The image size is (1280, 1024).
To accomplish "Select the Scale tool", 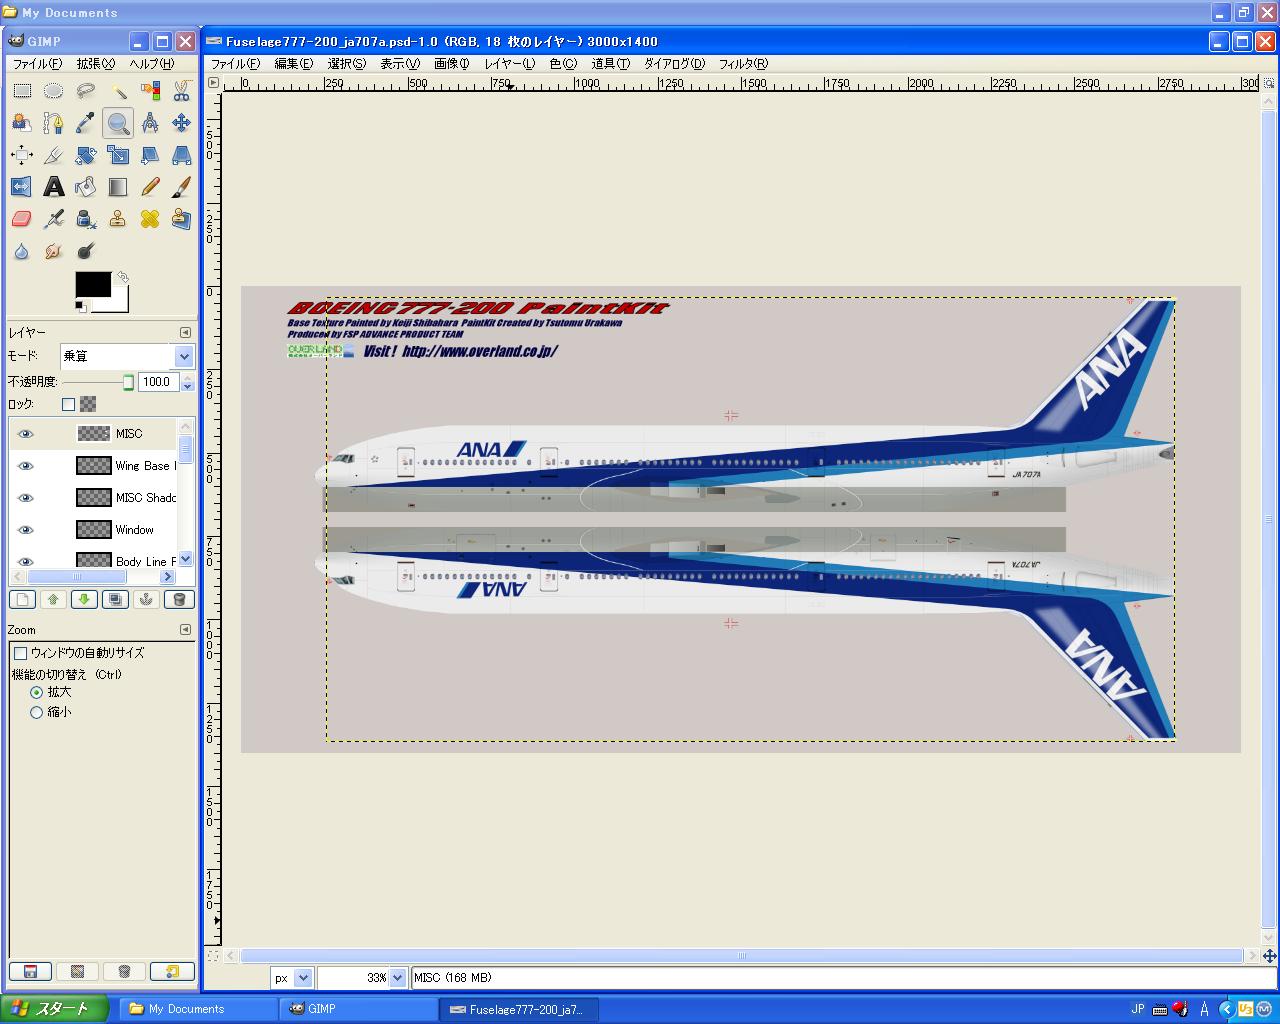I will (x=118, y=155).
